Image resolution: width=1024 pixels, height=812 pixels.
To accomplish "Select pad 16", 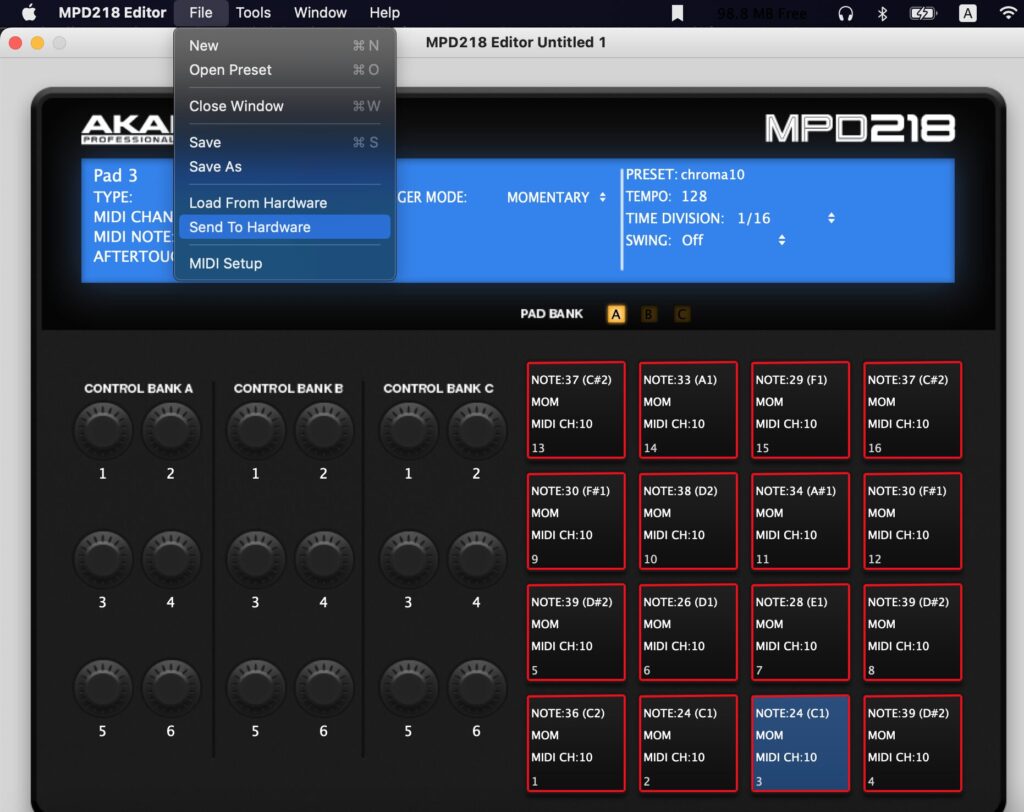I will click(912, 410).
